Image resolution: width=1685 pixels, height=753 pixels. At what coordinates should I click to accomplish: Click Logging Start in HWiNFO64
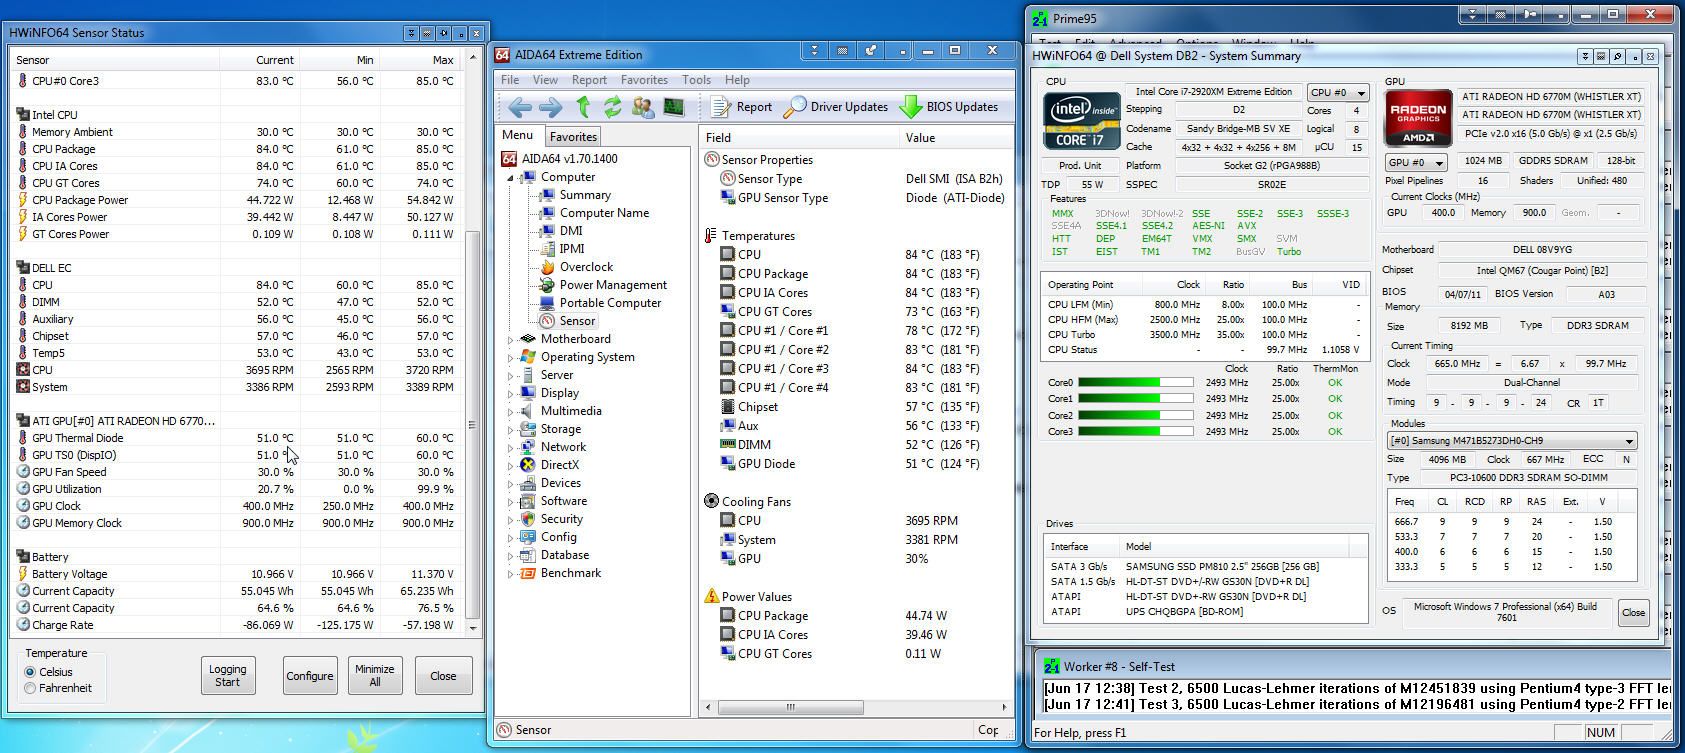click(x=227, y=676)
